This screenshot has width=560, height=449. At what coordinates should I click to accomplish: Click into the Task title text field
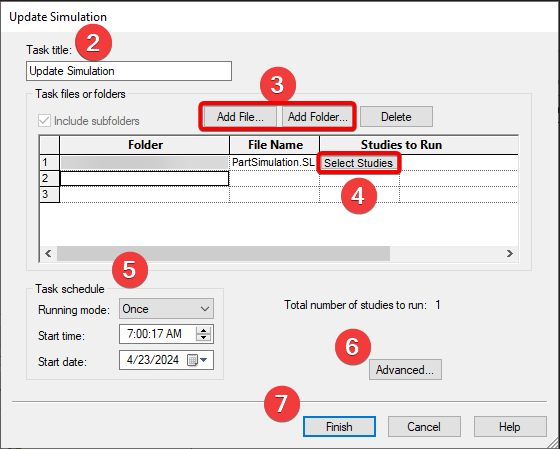pyautogui.click(x=129, y=71)
